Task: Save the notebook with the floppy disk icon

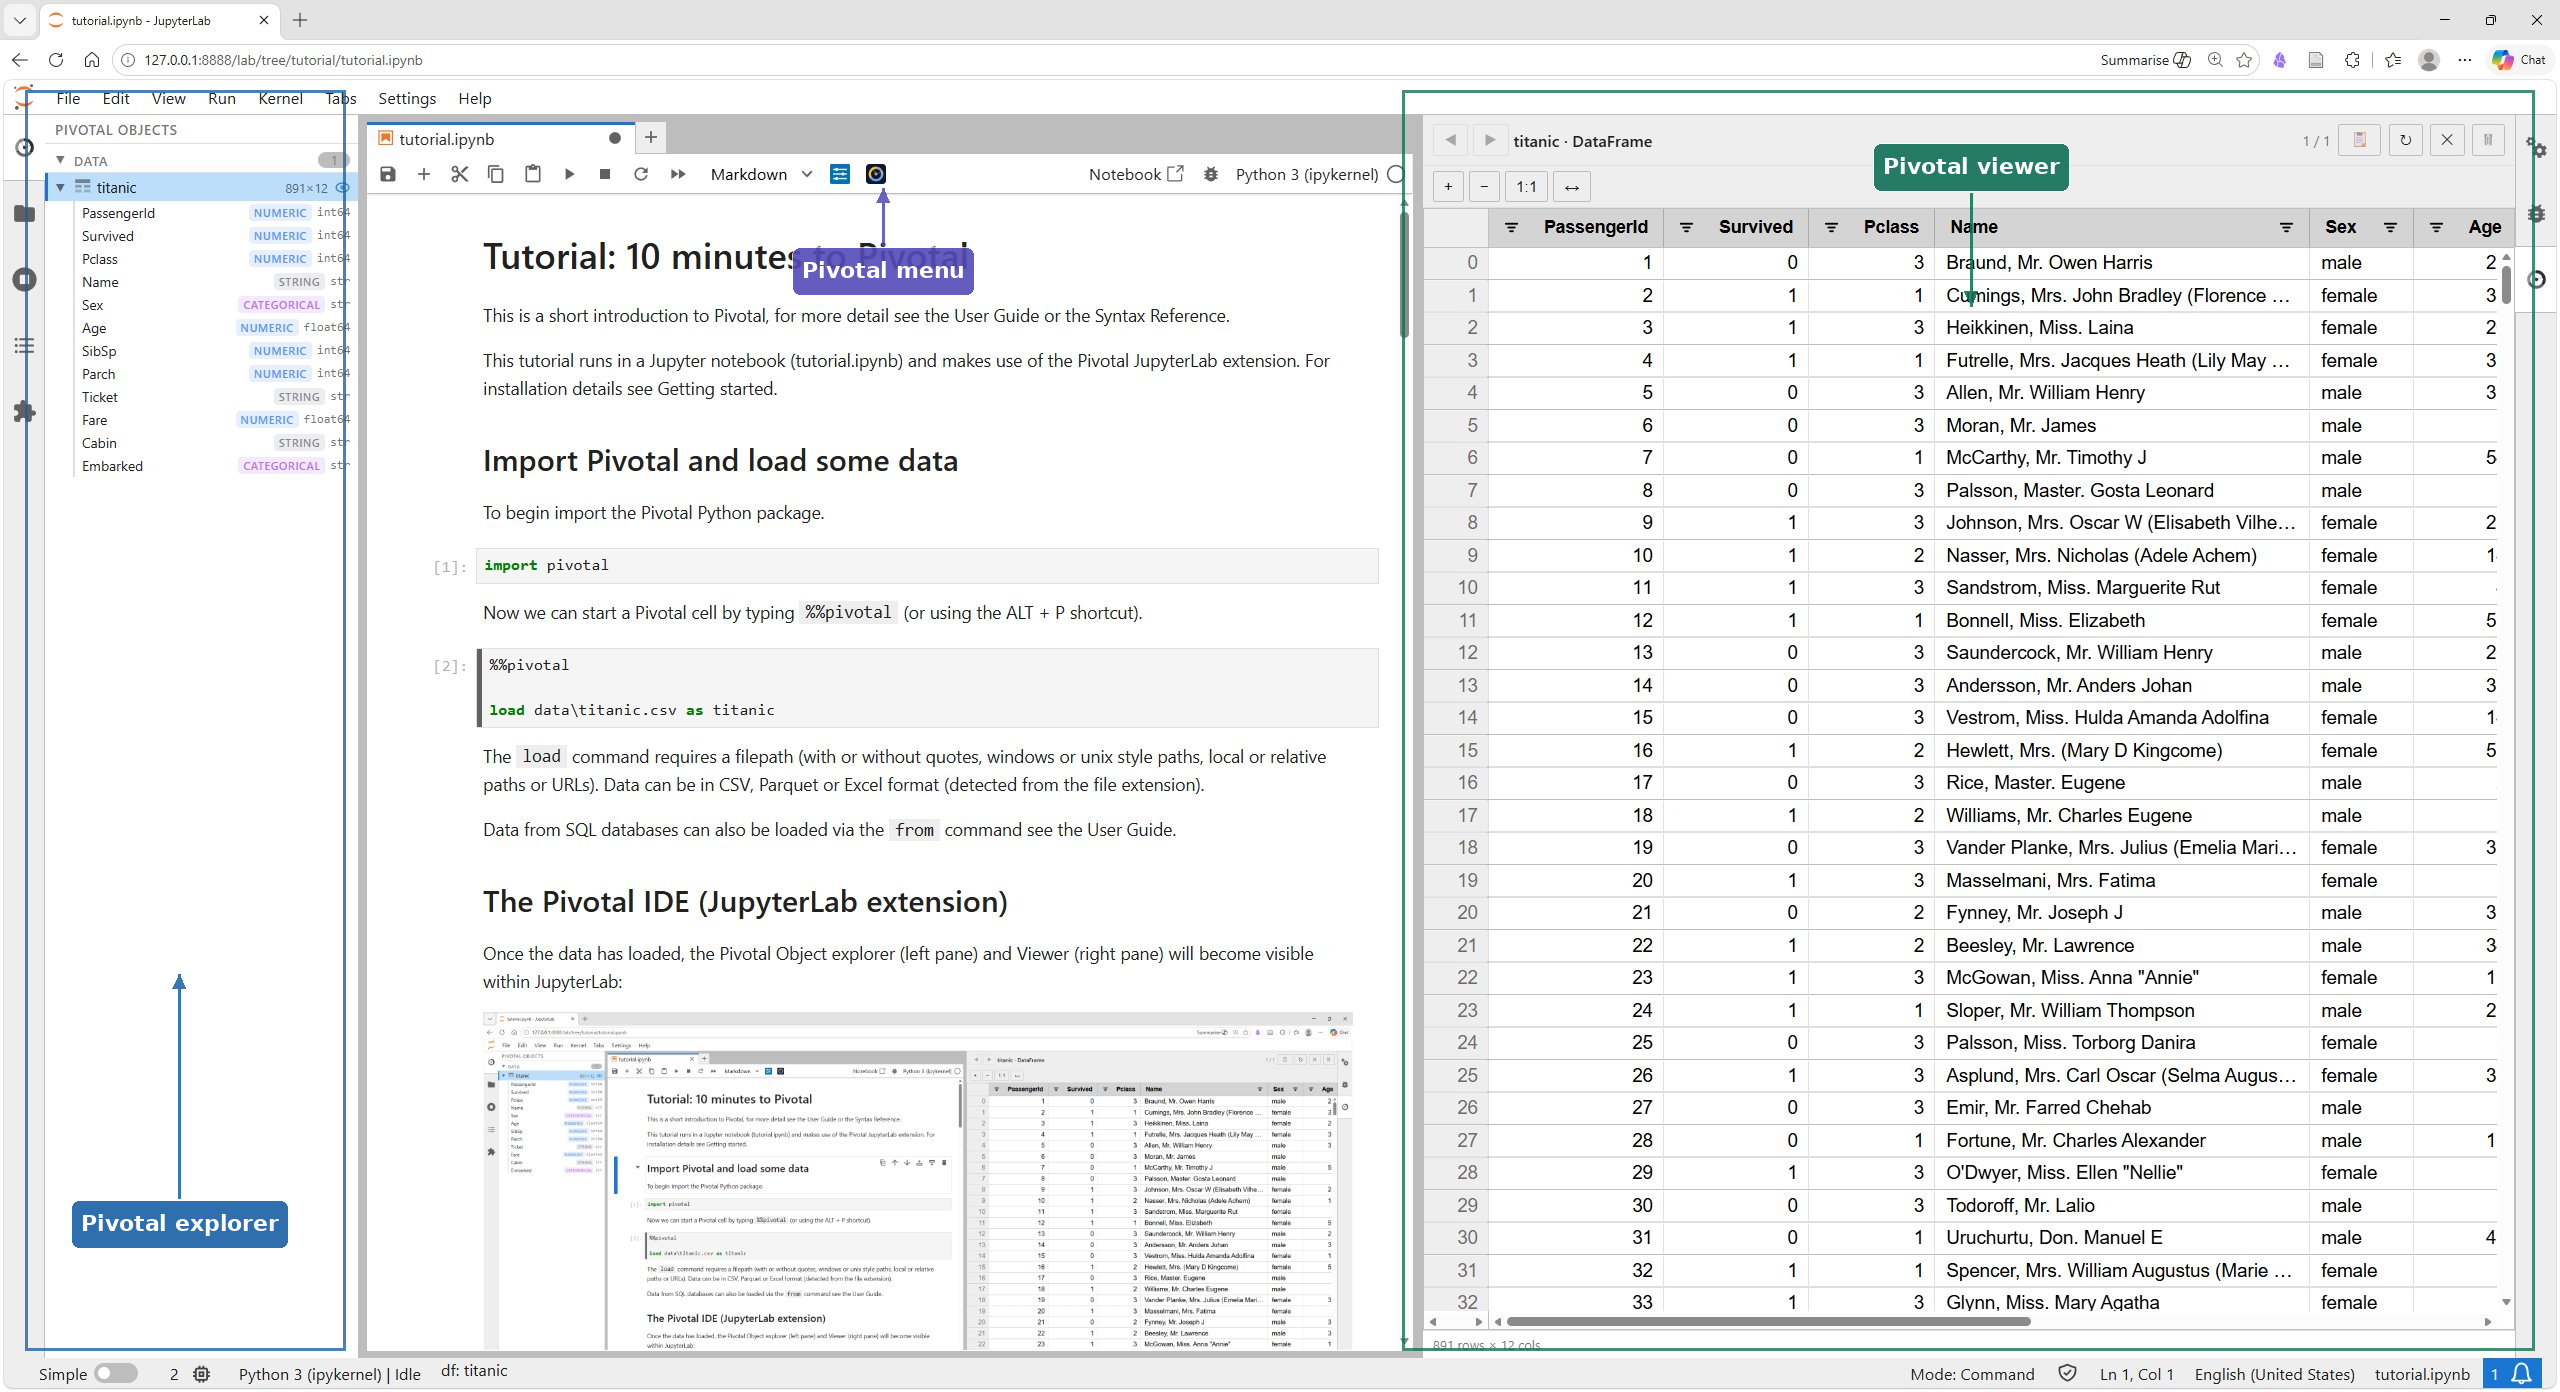Action: click(388, 174)
